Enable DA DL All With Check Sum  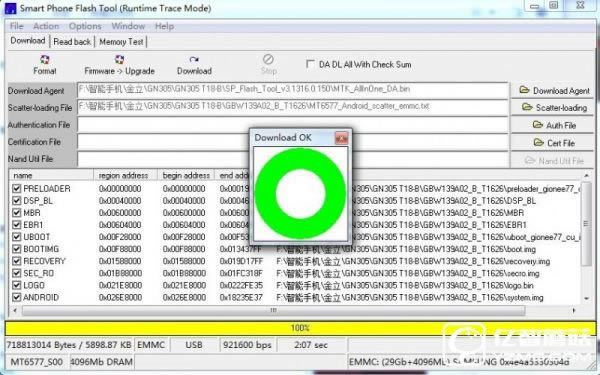[x=310, y=64]
